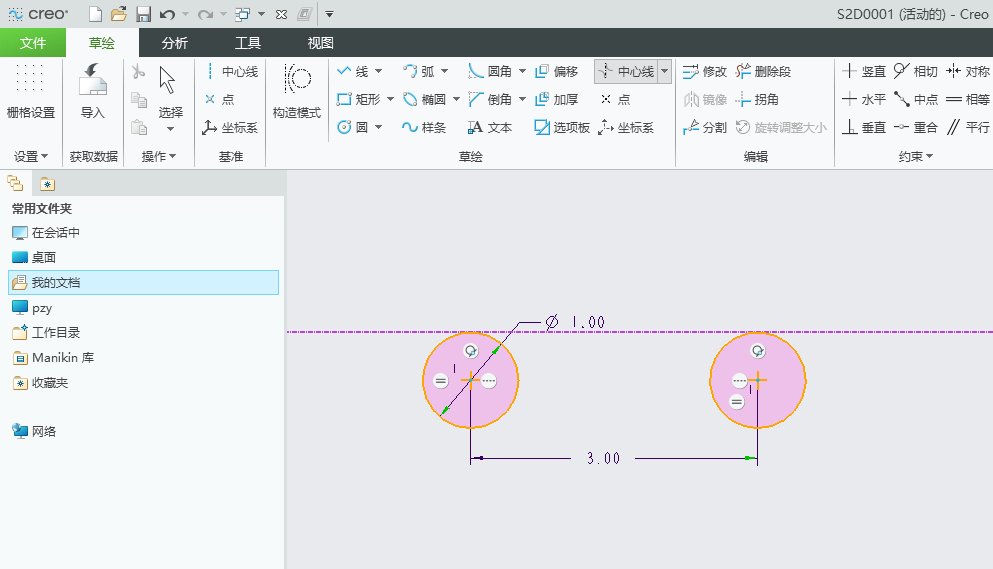Apply the 中点 midpoint constraint
Viewport: 993px width, 569px height.
(x=916, y=99)
